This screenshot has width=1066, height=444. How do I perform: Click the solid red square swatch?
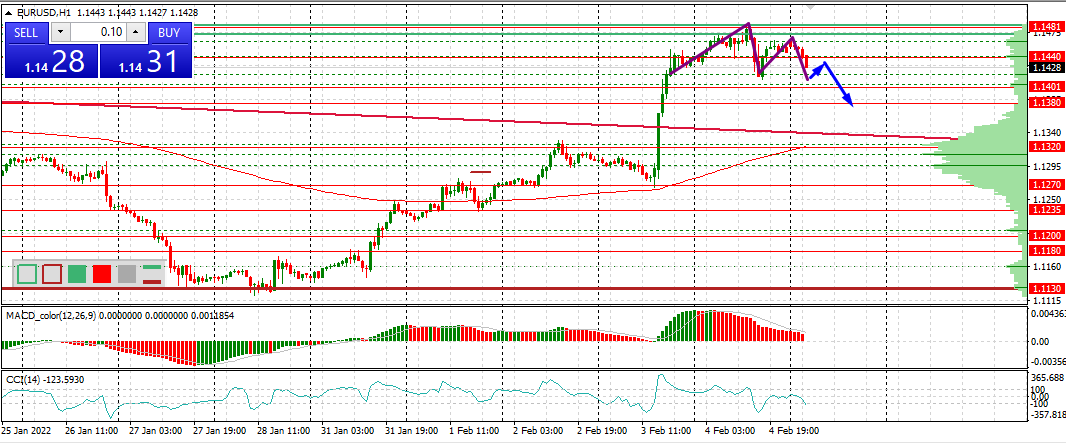pos(101,273)
